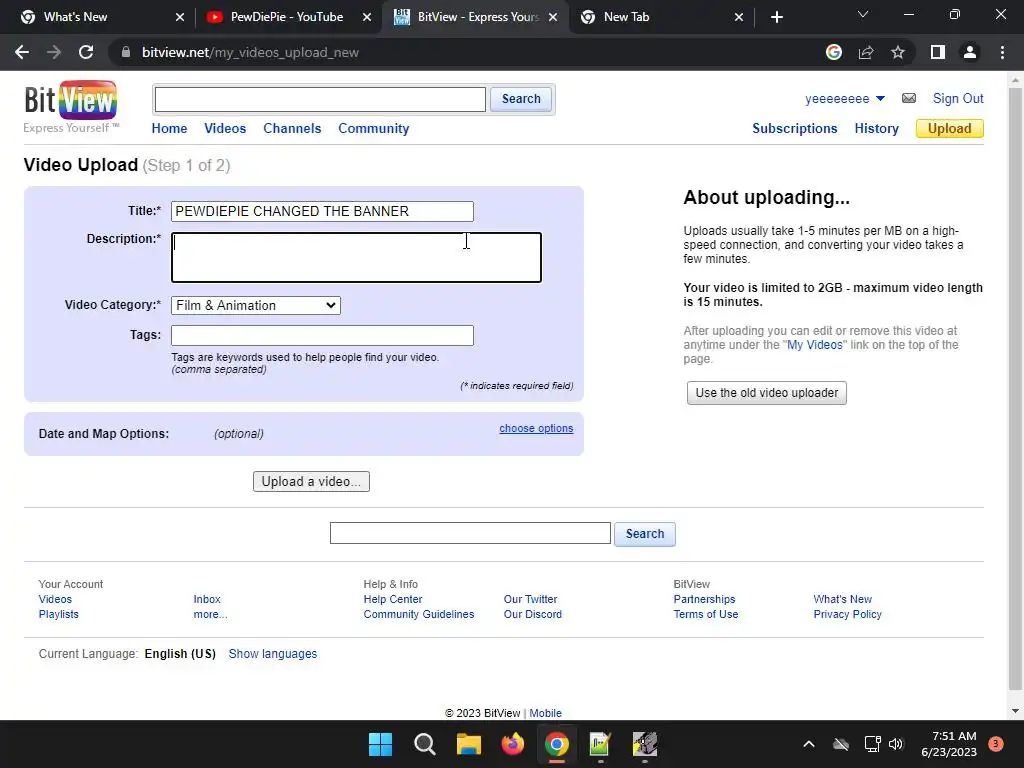1024x768 pixels.
Task: Open tab search chevron in title bar
Action: click(x=863, y=14)
